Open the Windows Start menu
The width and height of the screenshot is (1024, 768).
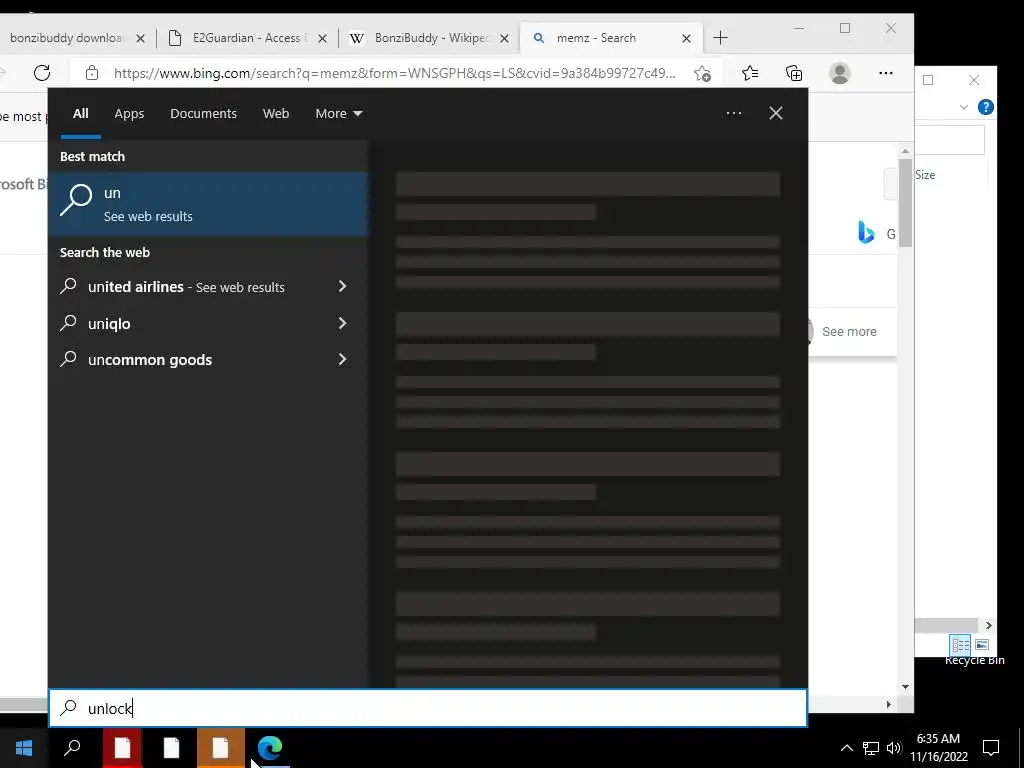coord(24,748)
